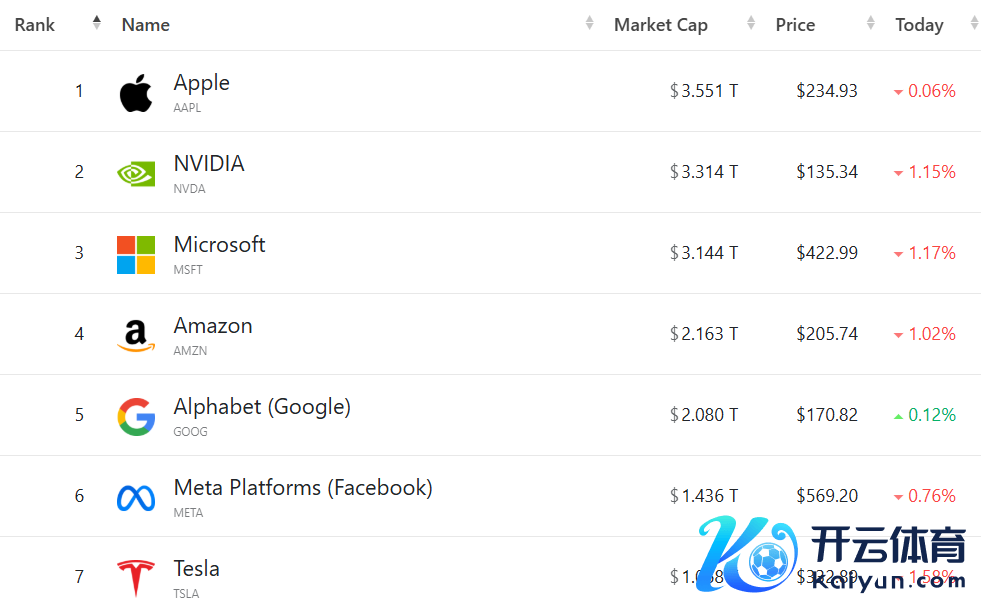Click the Apple company logo

[136, 93]
